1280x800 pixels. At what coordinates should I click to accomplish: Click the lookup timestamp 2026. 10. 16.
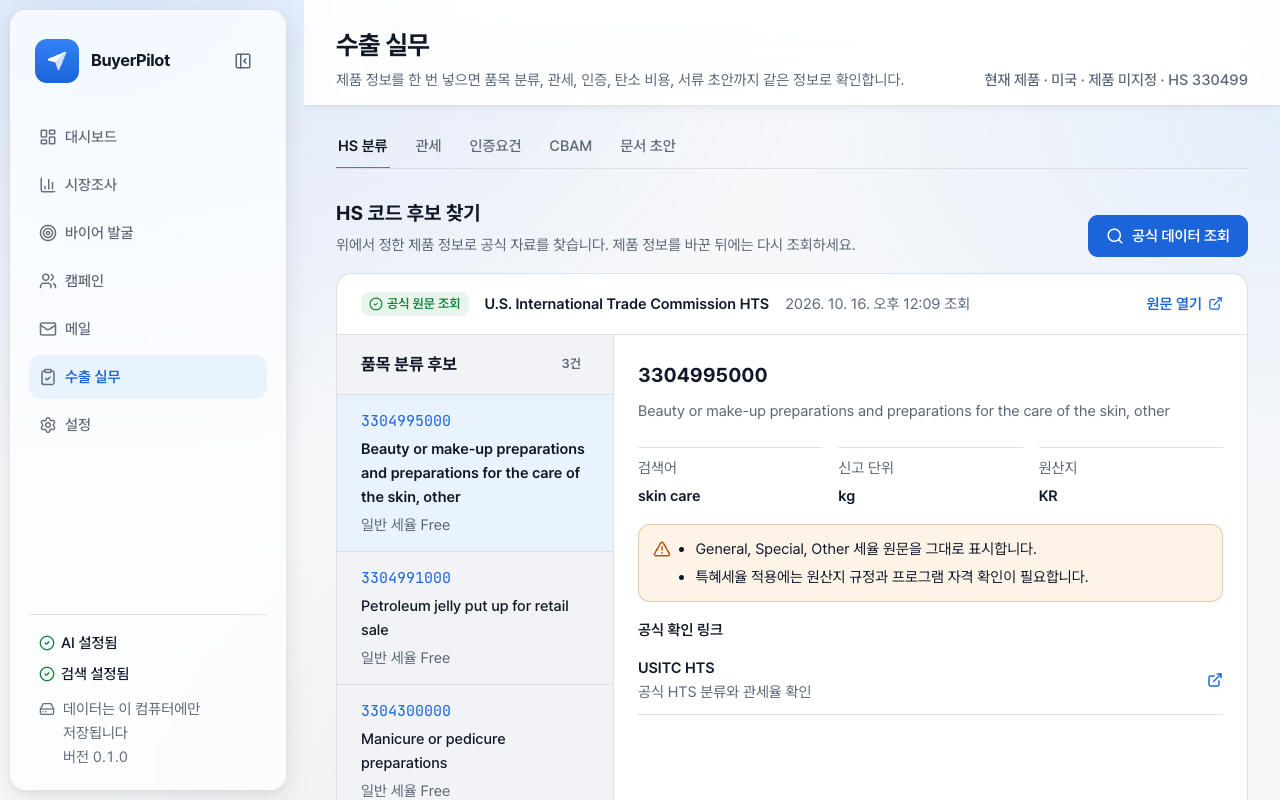point(878,304)
